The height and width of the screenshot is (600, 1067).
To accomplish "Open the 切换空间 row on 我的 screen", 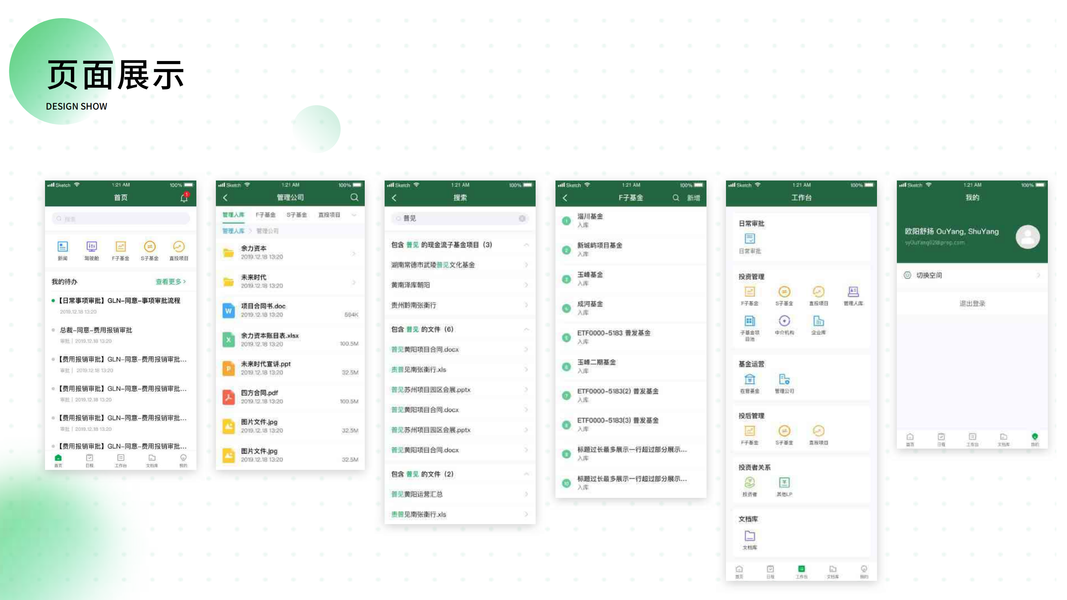I will coord(972,276).
